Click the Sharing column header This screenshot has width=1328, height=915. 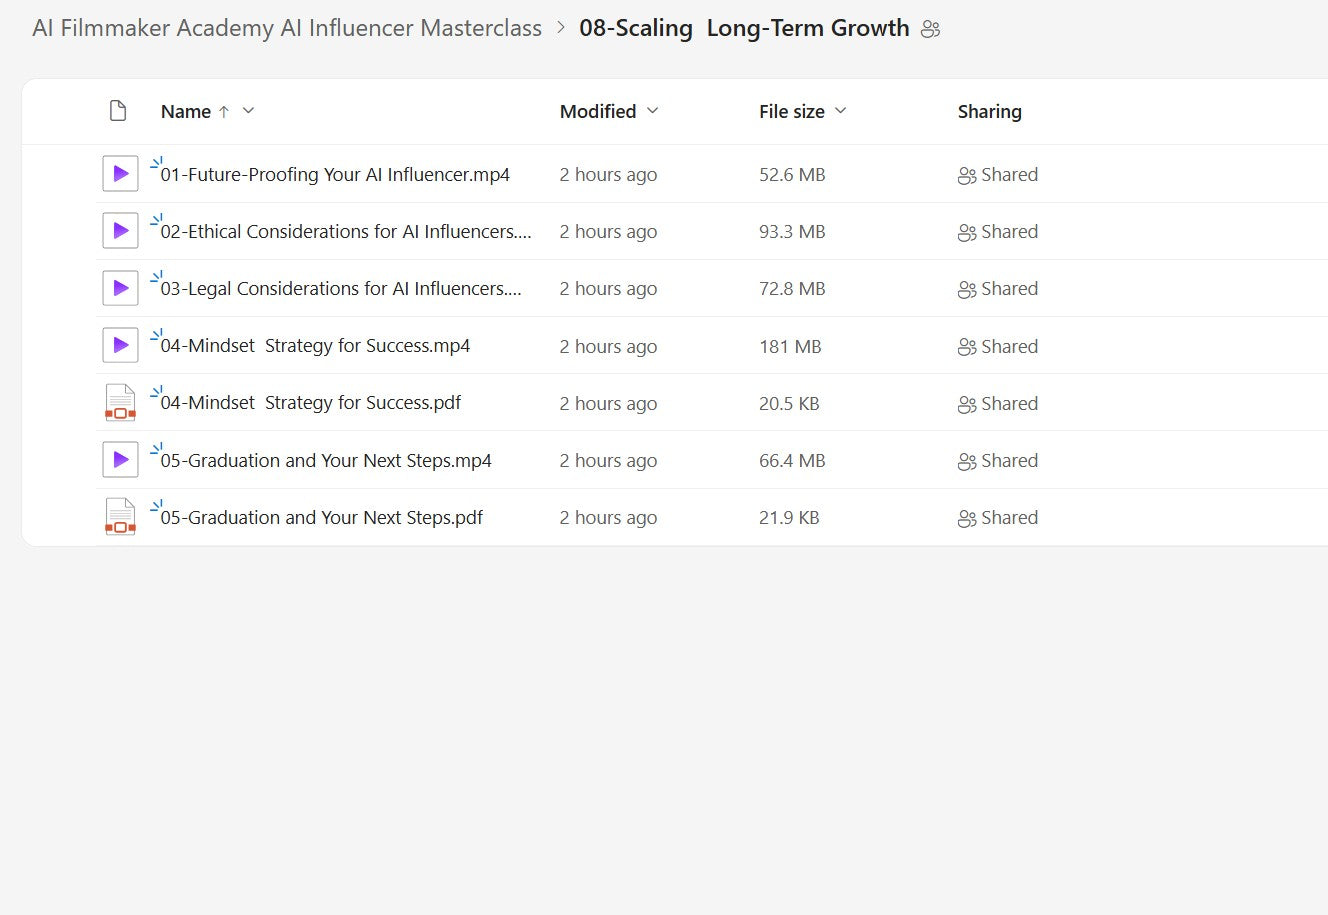click(x=989, y=111)
